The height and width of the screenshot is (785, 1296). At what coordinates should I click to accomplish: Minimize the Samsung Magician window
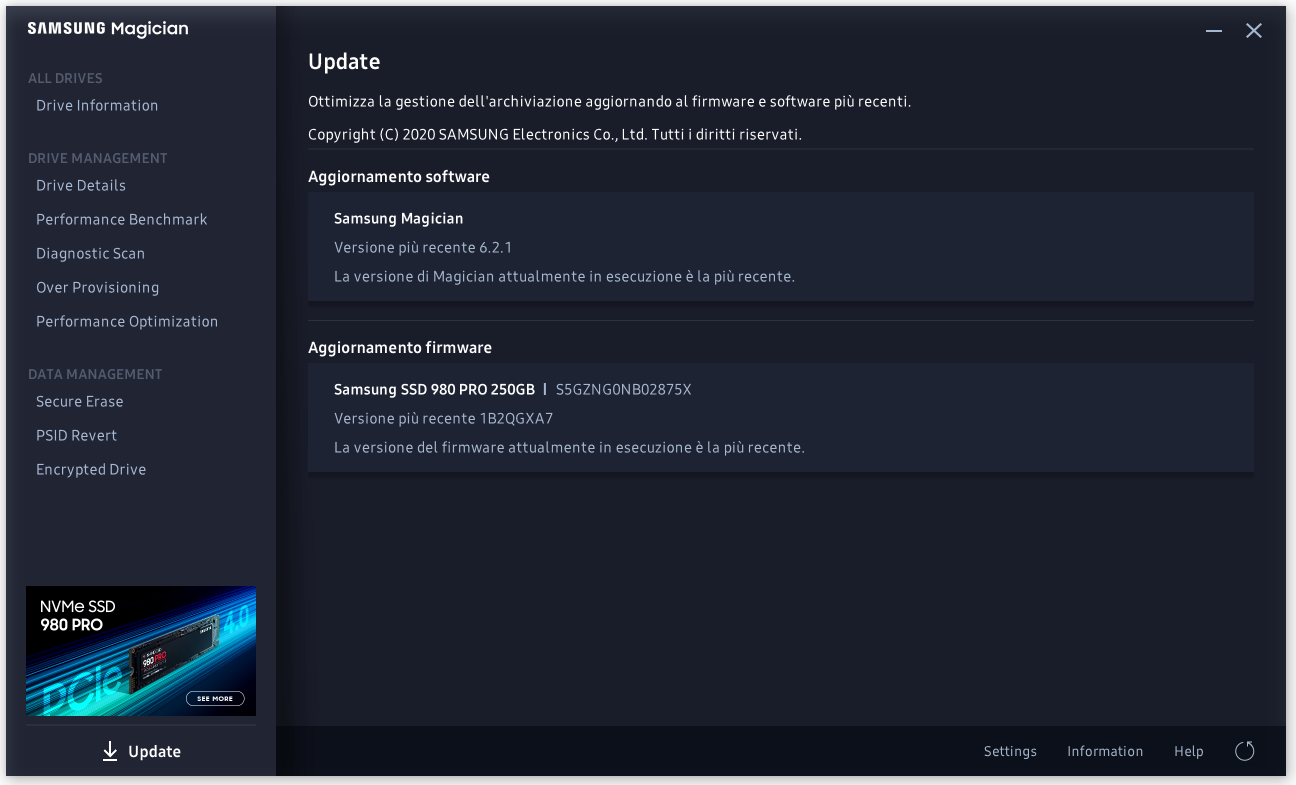tap(1214, 31)
